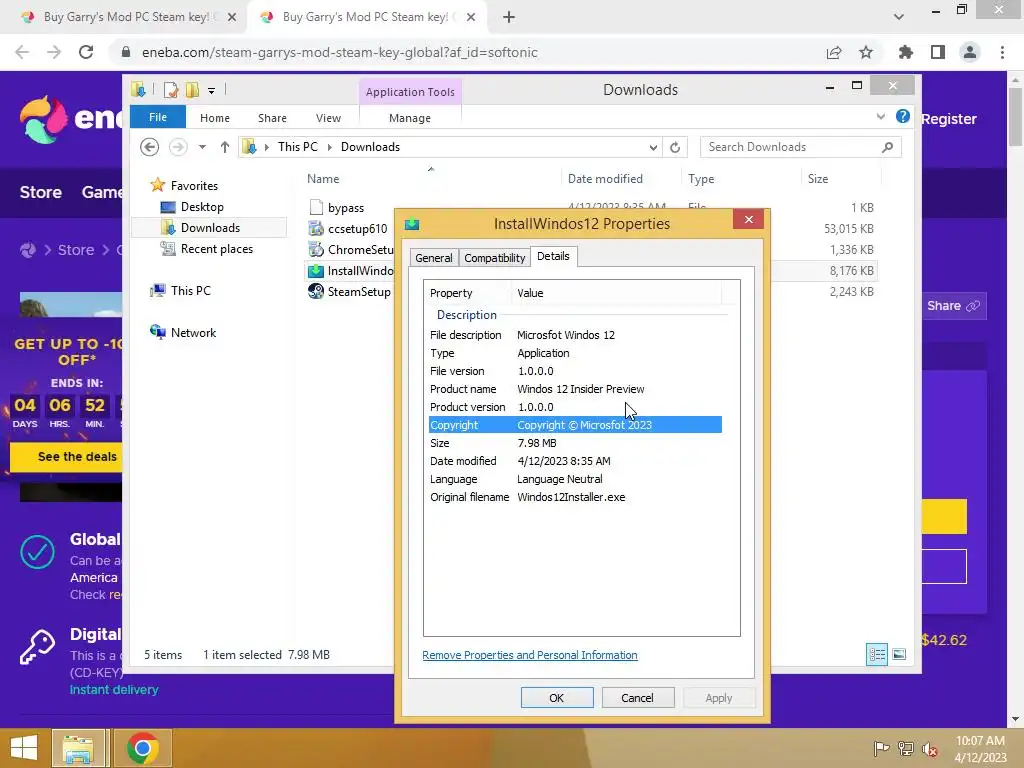Select Favorites in navigation pane

click(x=194, y=185)
